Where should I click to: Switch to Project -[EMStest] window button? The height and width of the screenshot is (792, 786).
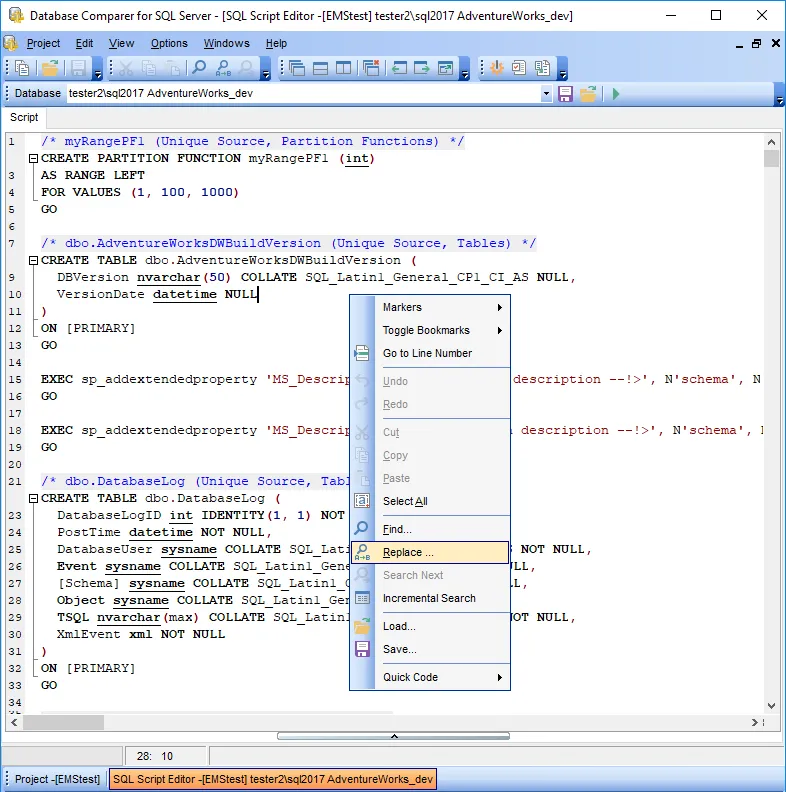(x=57, y=779)
